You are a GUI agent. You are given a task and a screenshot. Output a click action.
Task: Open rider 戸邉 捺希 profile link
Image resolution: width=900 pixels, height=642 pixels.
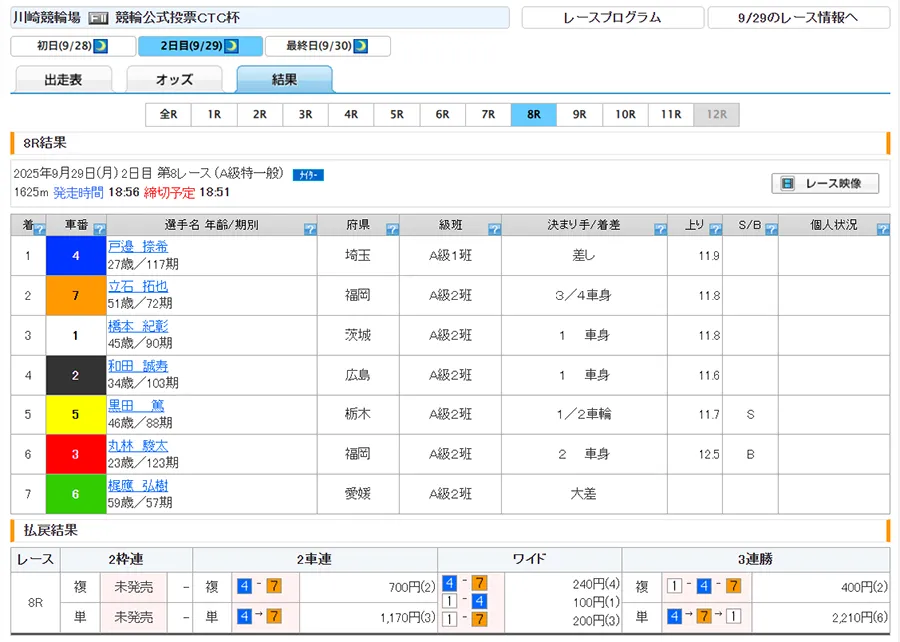point(137,247)
